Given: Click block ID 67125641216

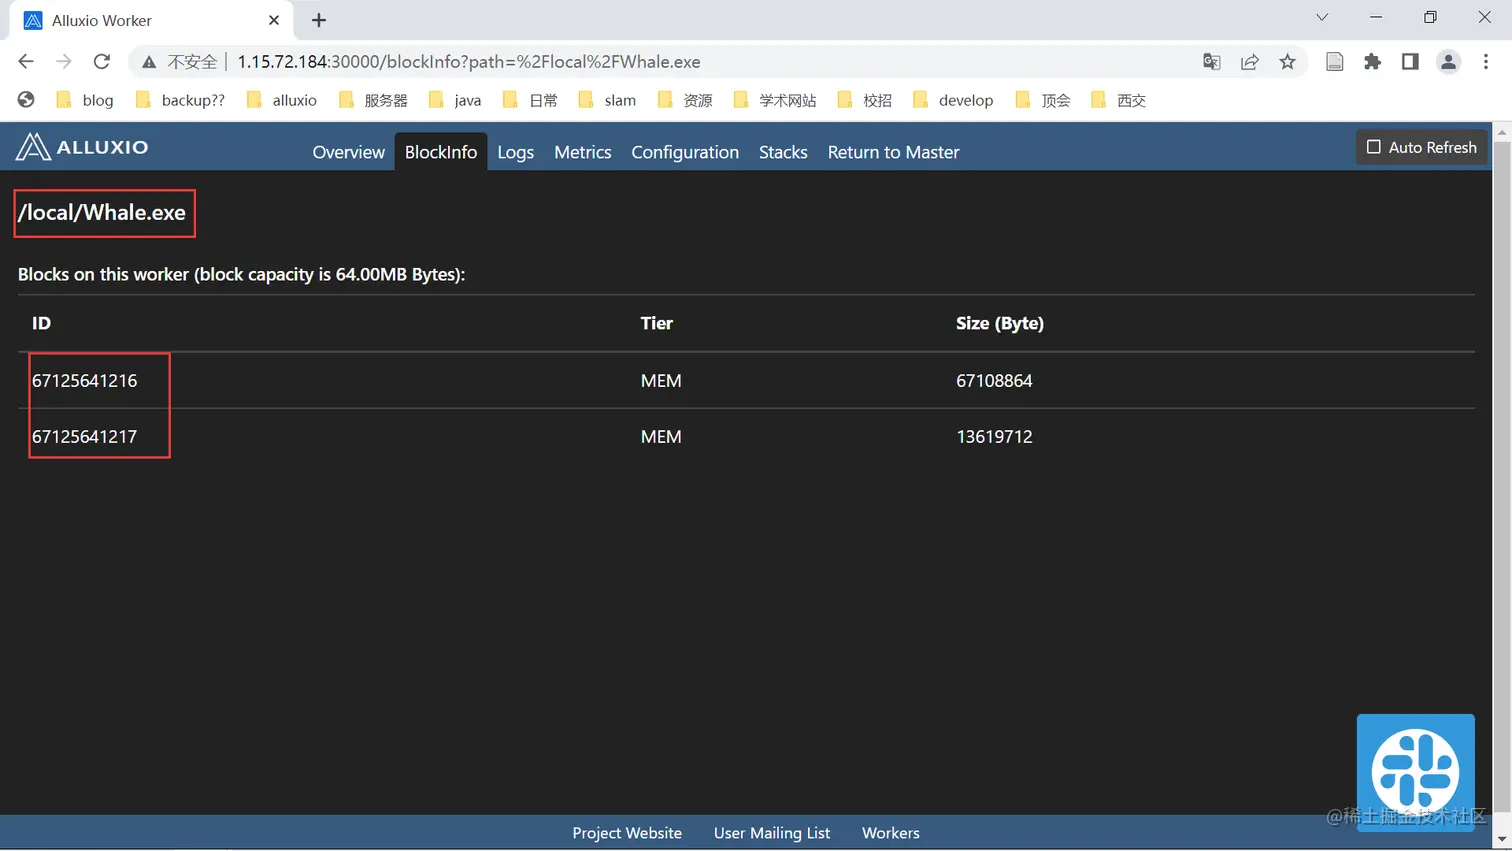Looking at the screenshot, I should click(85, 381).
